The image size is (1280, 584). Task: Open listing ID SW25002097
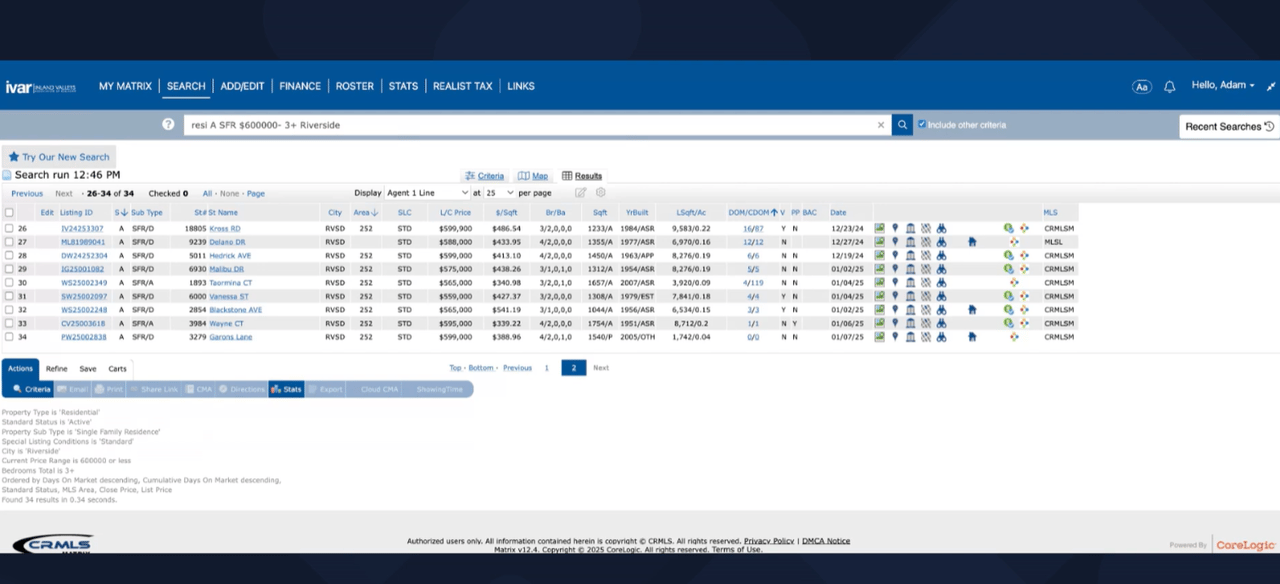click(x=83, y=297)
